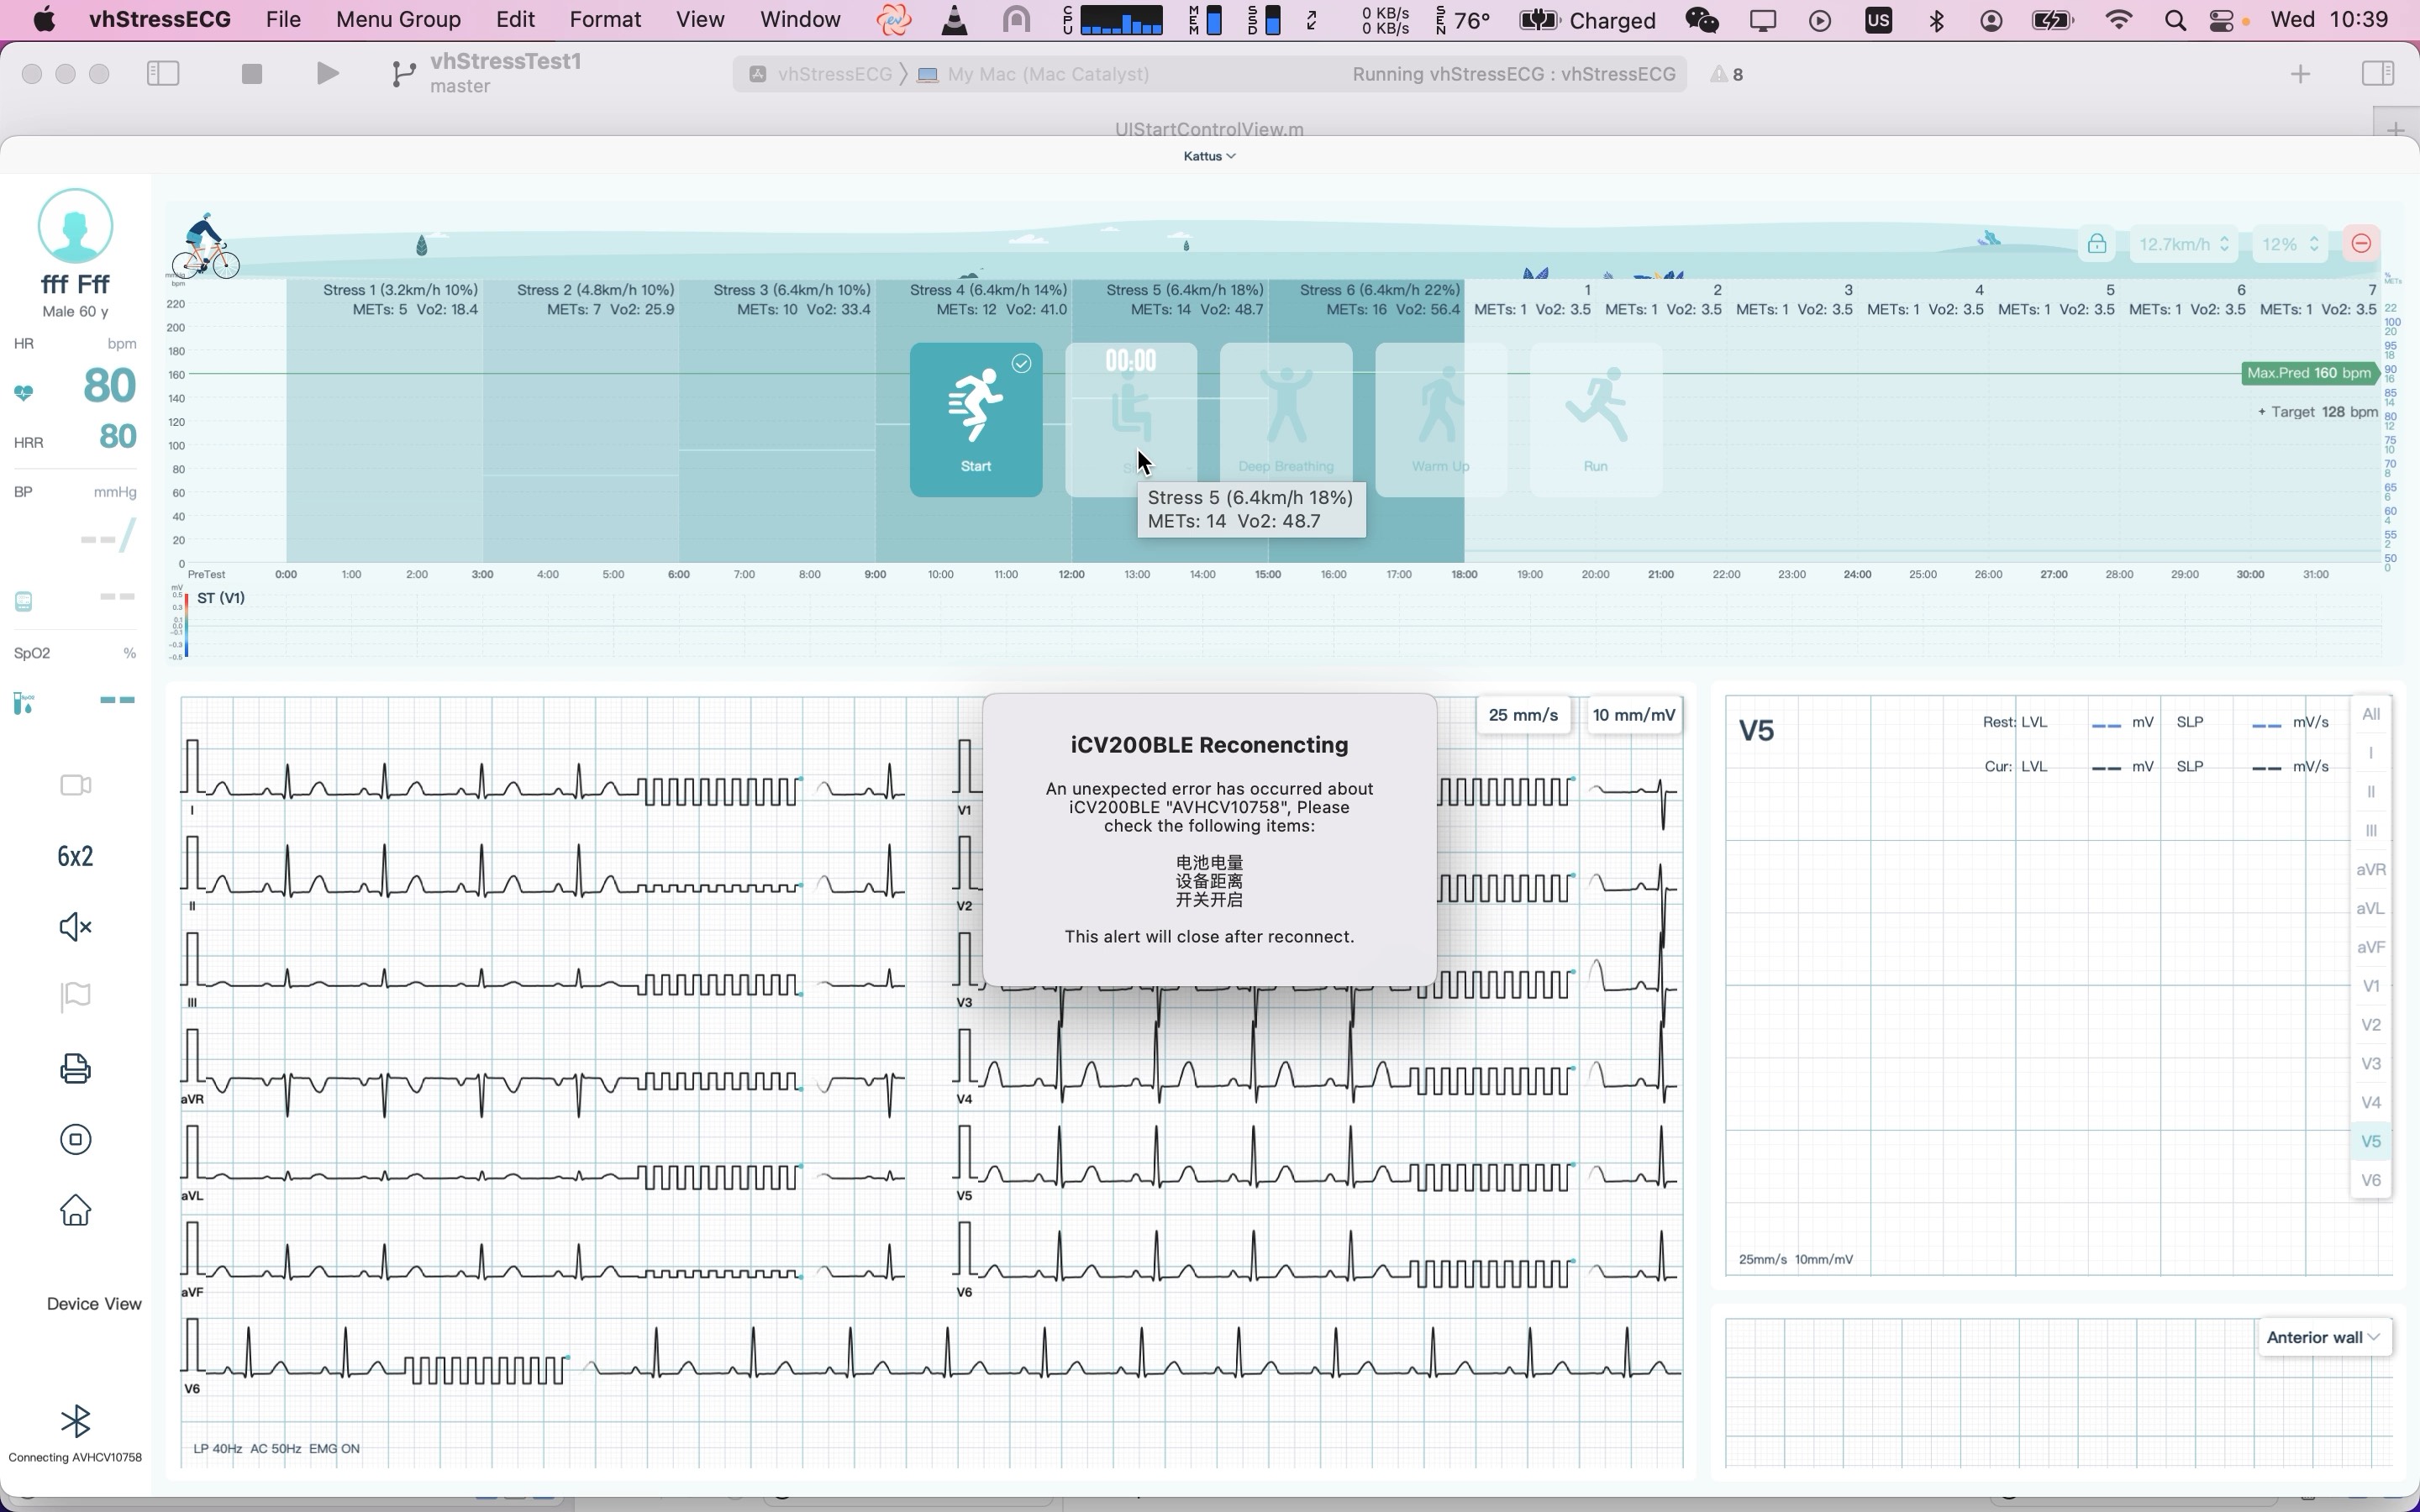This screenshot has width=2420, height=1512.
Task: Open Spotlight search in menu bar
Action: [x=2175, y=20]
